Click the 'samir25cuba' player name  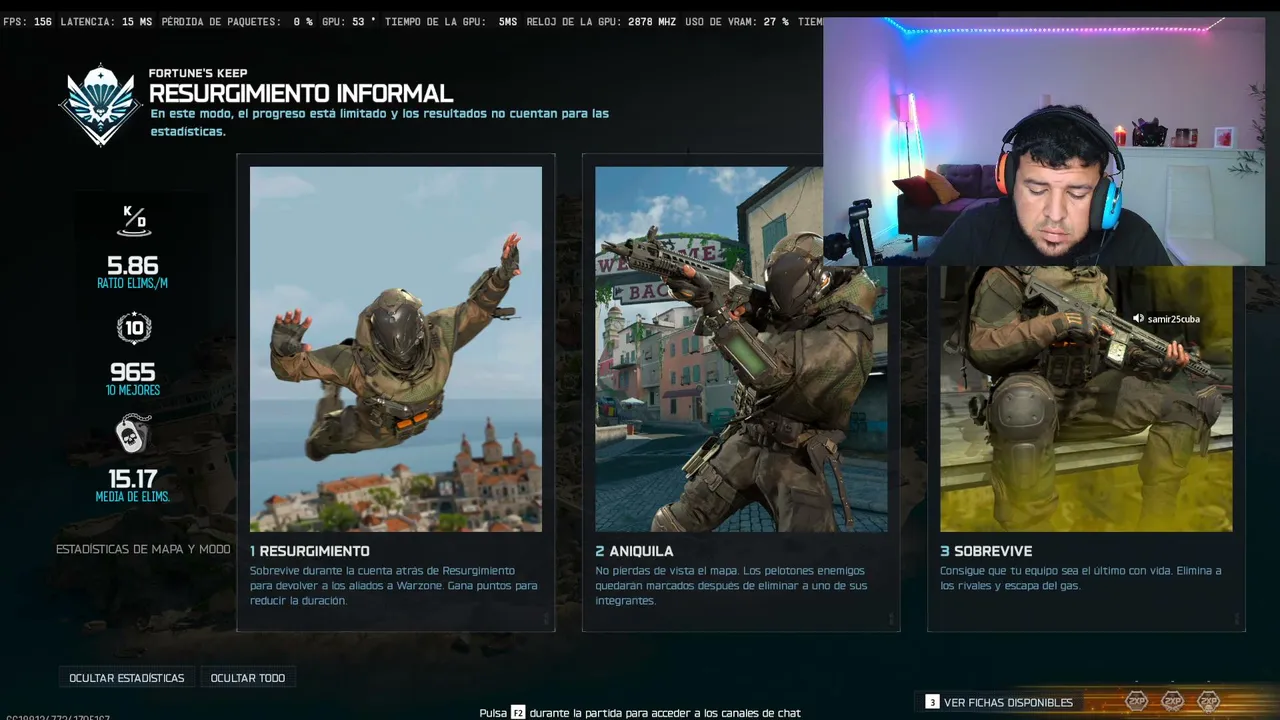pos(1174,319)
